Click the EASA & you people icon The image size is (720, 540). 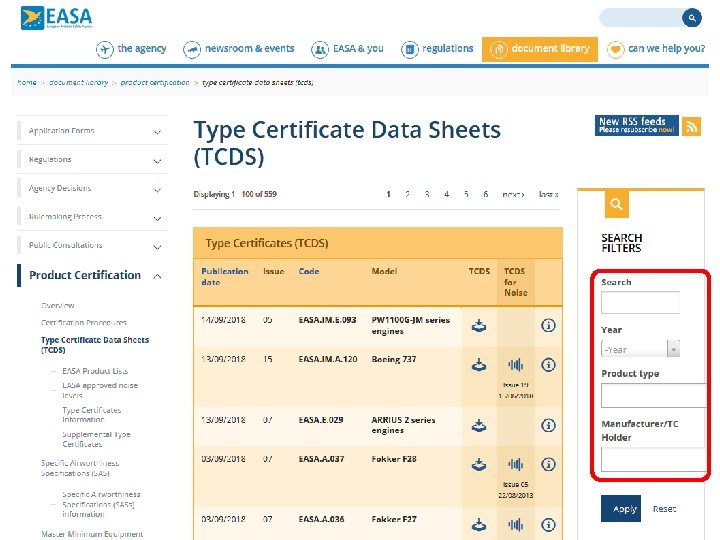(x=320, y=49)
